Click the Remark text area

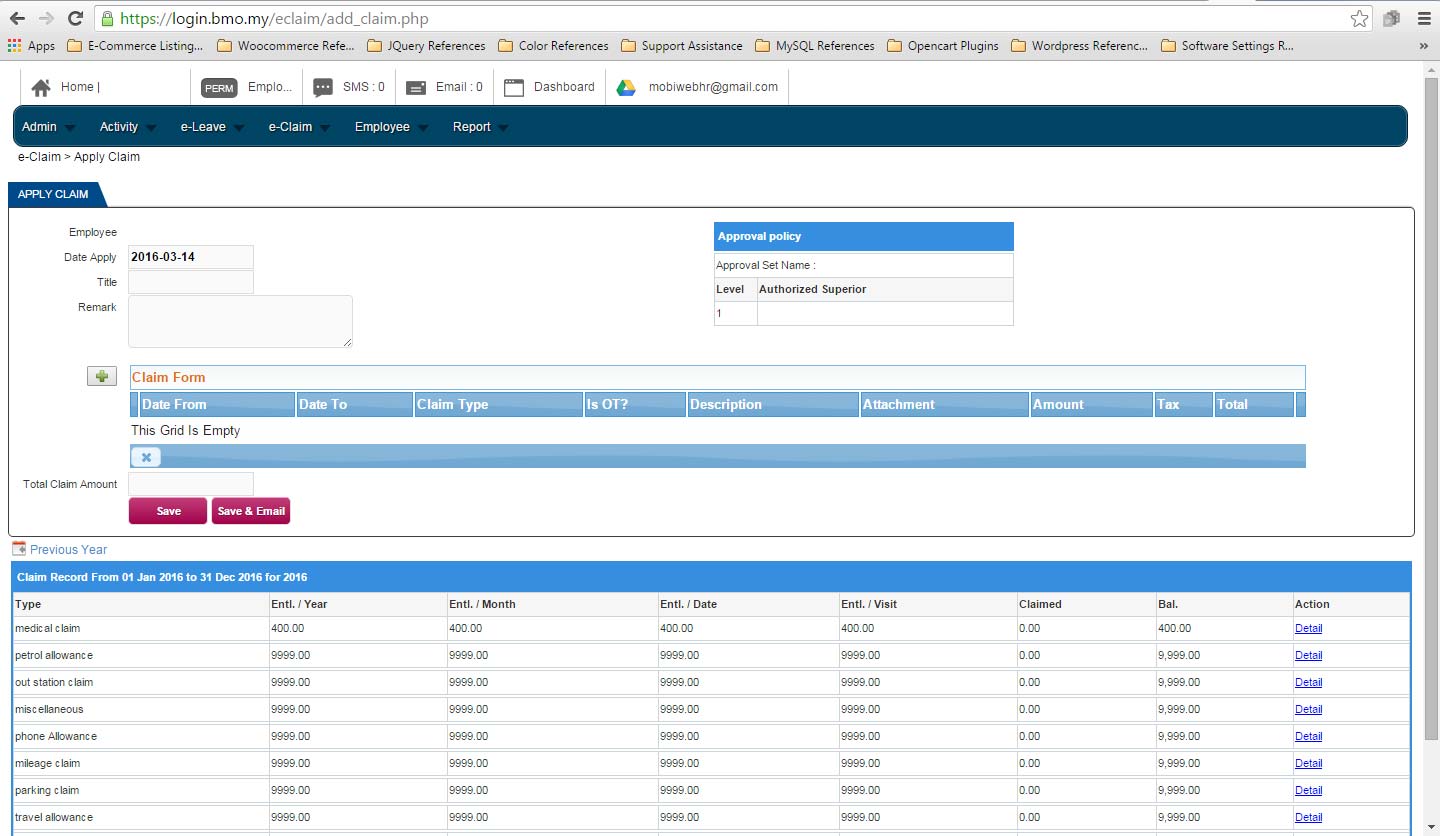click(240, 321)
